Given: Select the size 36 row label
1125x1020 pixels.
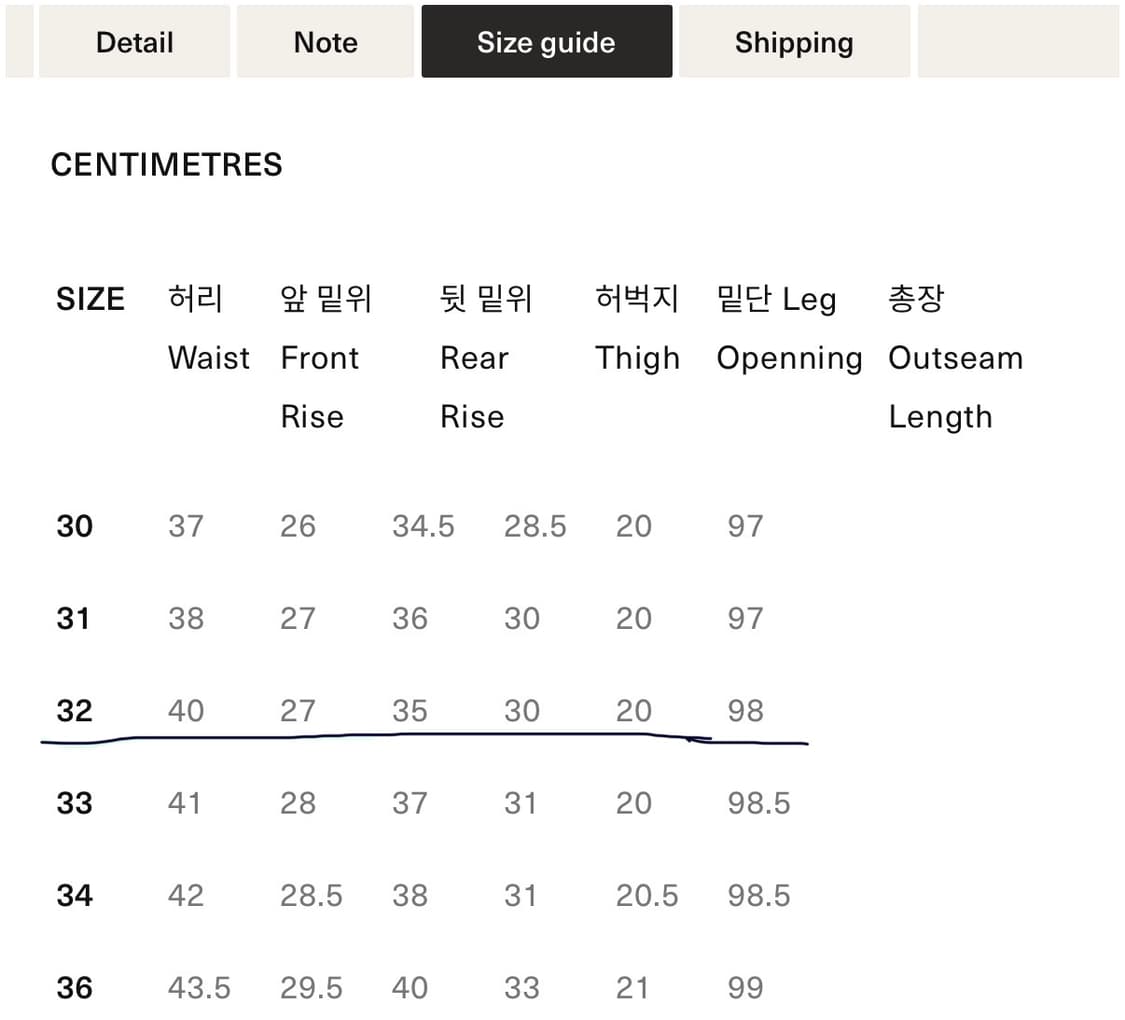Looking at the screenshot, I should coord(74,988).
